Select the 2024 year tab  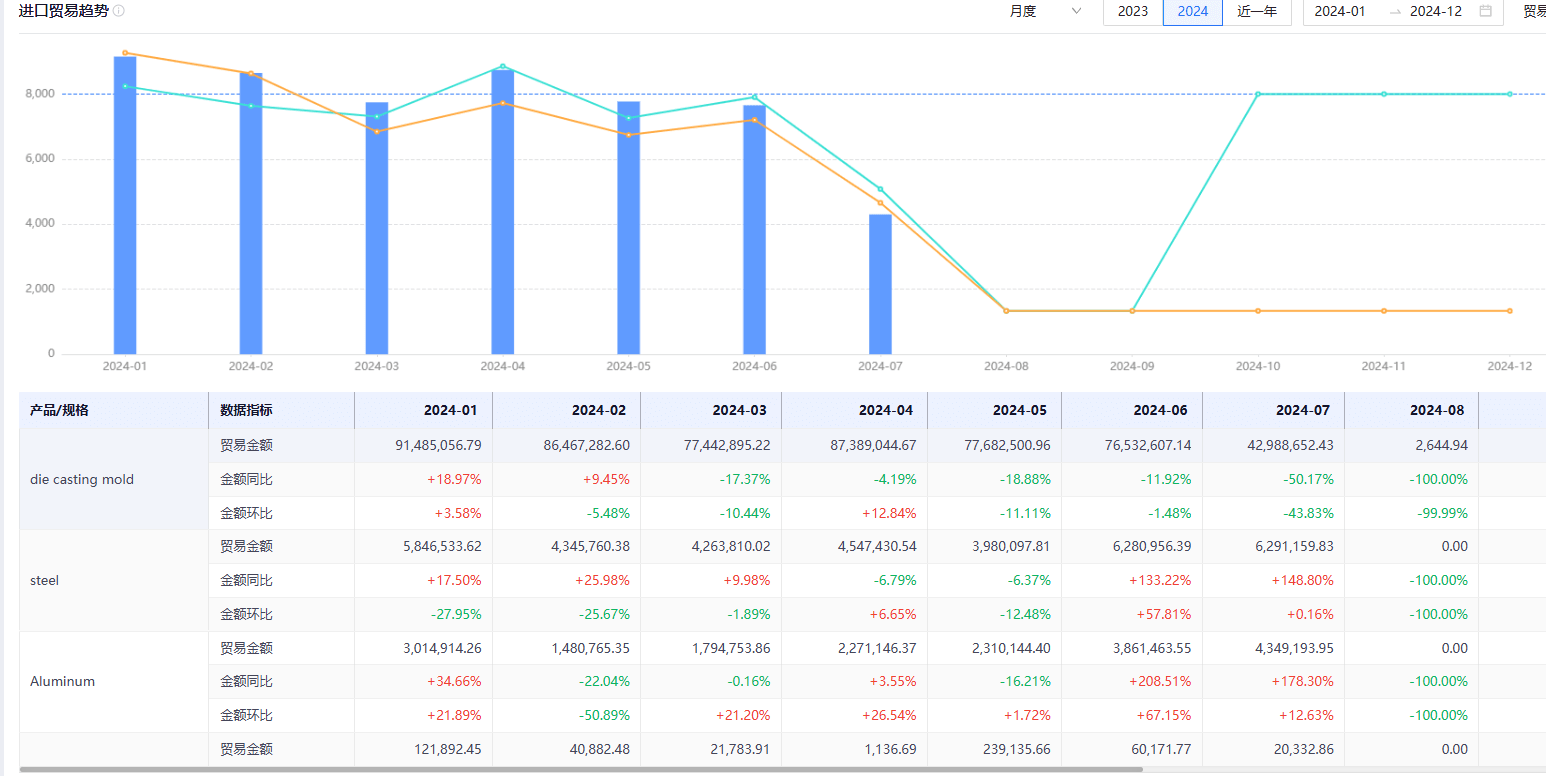[1192, 11]
